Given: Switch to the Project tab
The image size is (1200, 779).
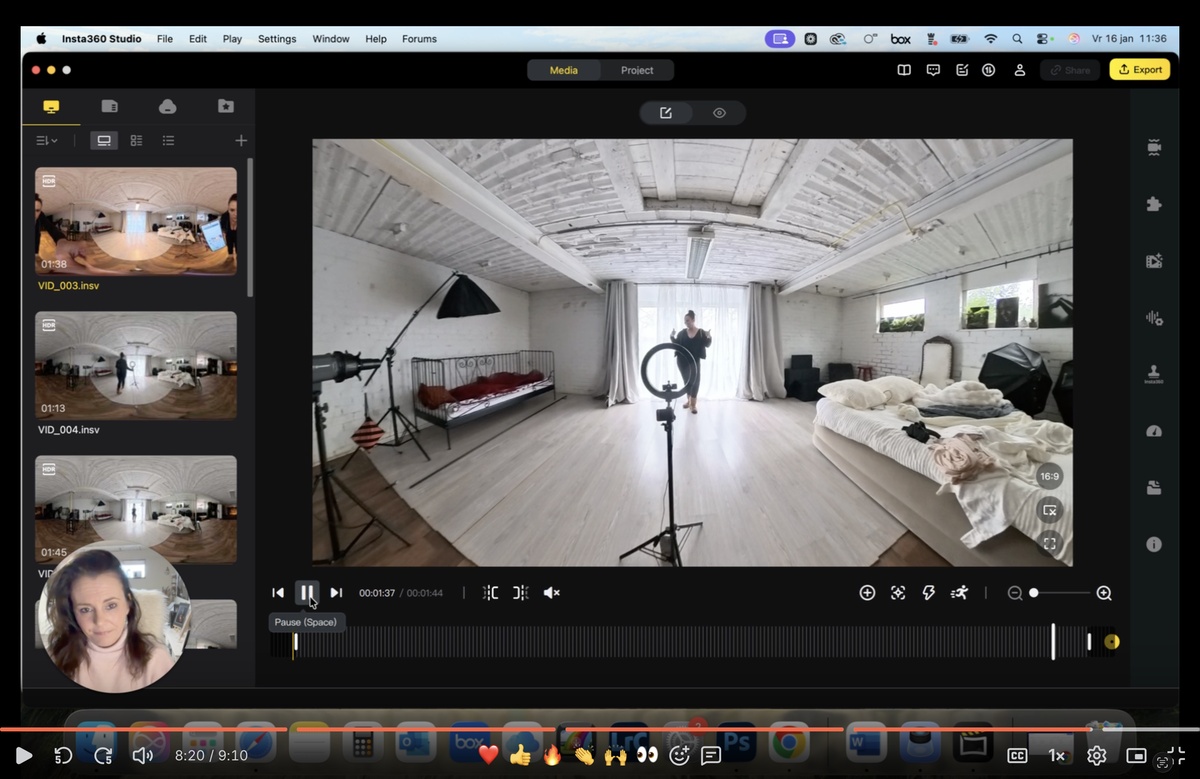Looking at the screenshot, I should coord(637,70).
